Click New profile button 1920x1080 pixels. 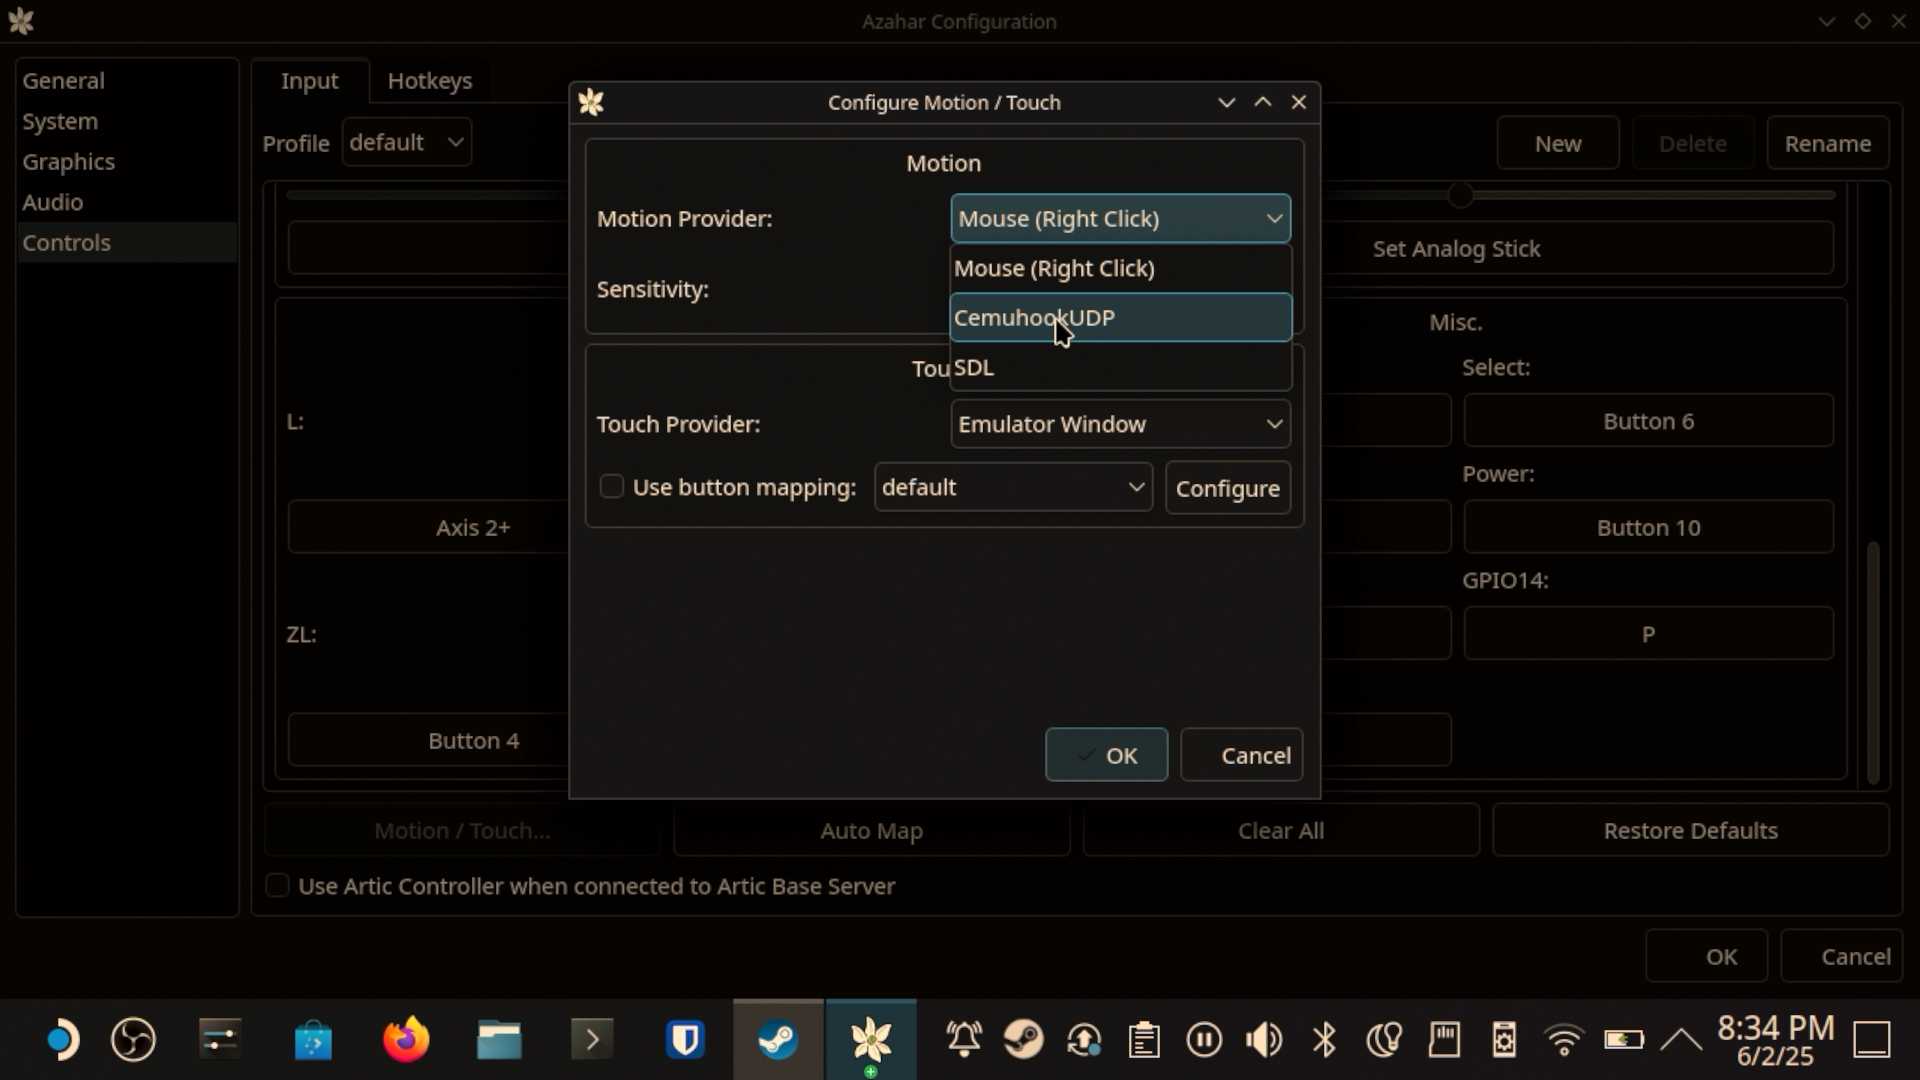pos(1558,143)
